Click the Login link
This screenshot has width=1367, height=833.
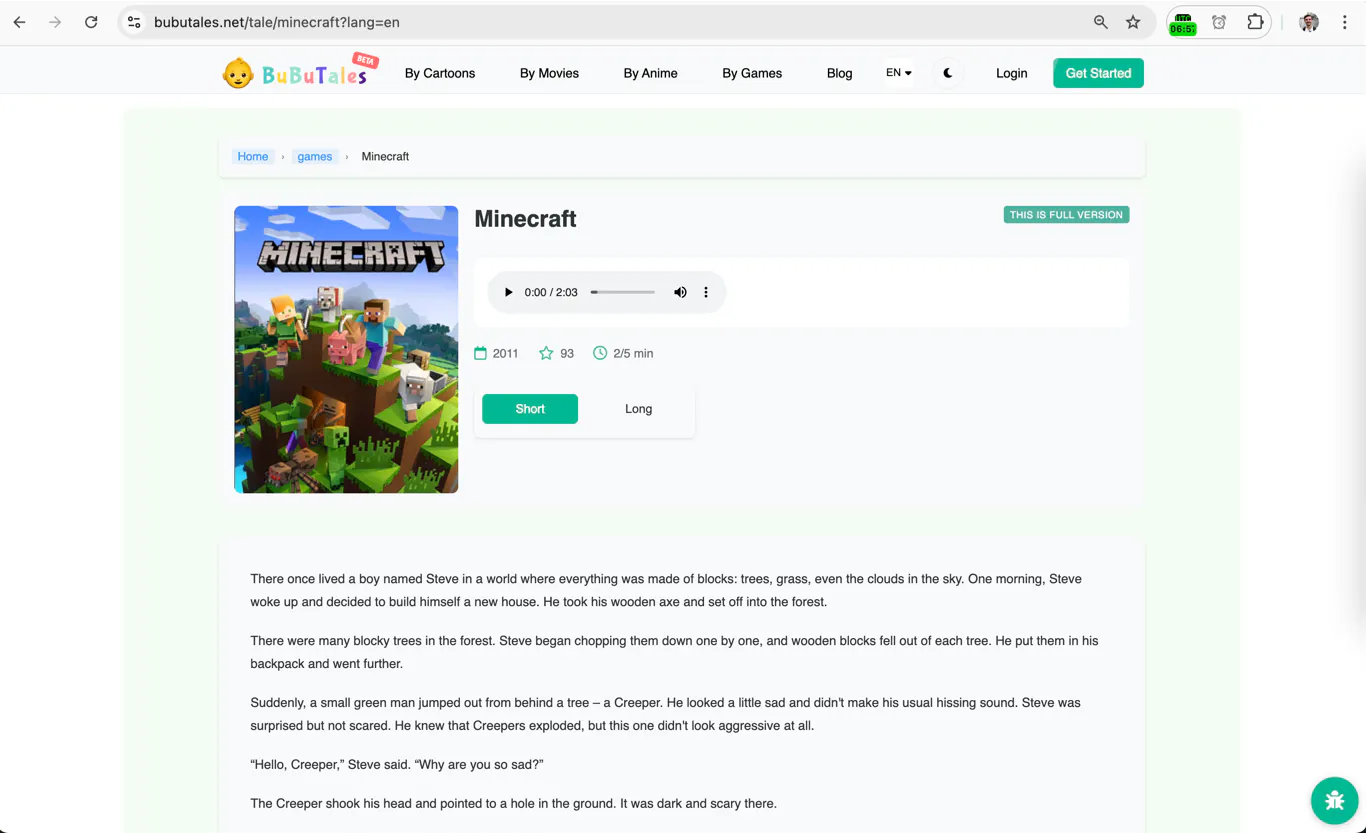[x=1012, y=73]
